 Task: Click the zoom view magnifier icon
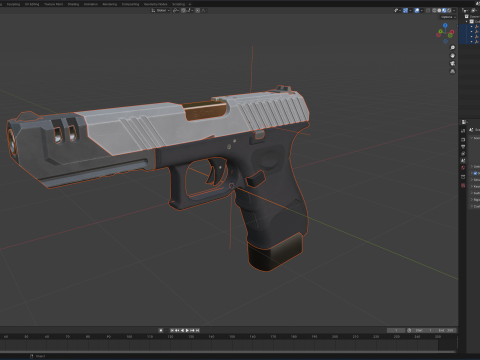click(452, 48)
